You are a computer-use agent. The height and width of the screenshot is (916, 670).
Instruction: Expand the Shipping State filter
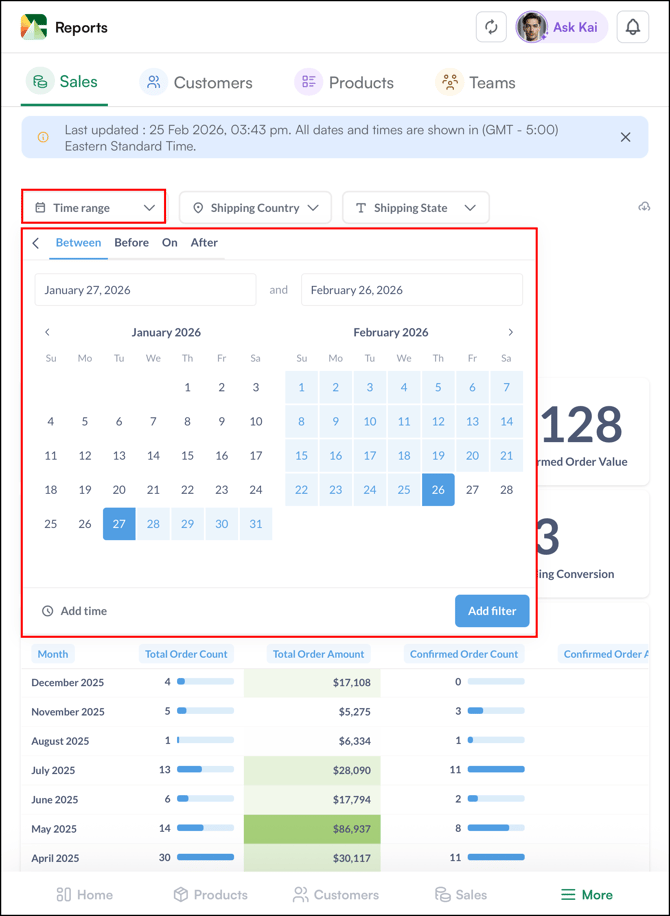(415, 208)
